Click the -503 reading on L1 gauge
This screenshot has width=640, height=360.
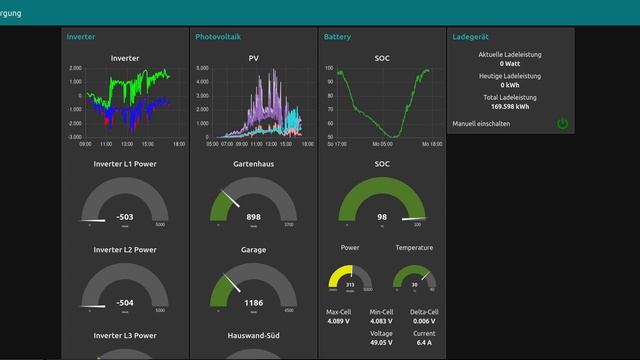click(x=125, y=217)
